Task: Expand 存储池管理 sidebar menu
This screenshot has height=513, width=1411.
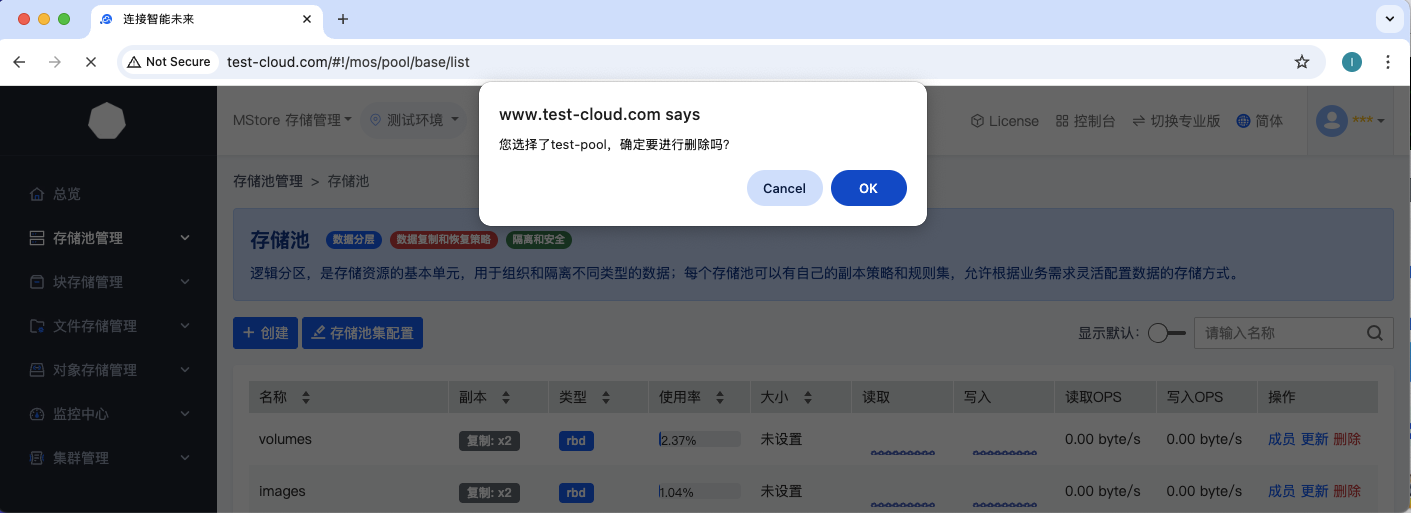Action: click(108, 238)
